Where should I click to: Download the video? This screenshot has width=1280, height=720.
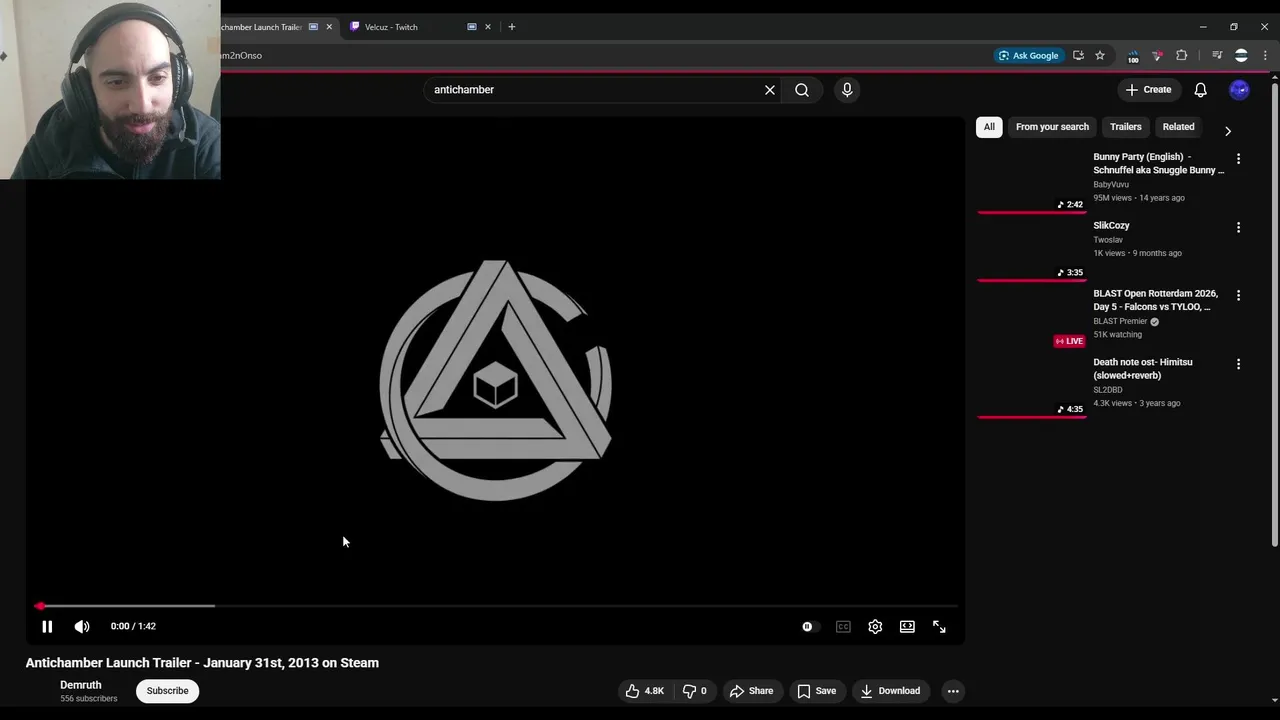(x=890, y=691)
